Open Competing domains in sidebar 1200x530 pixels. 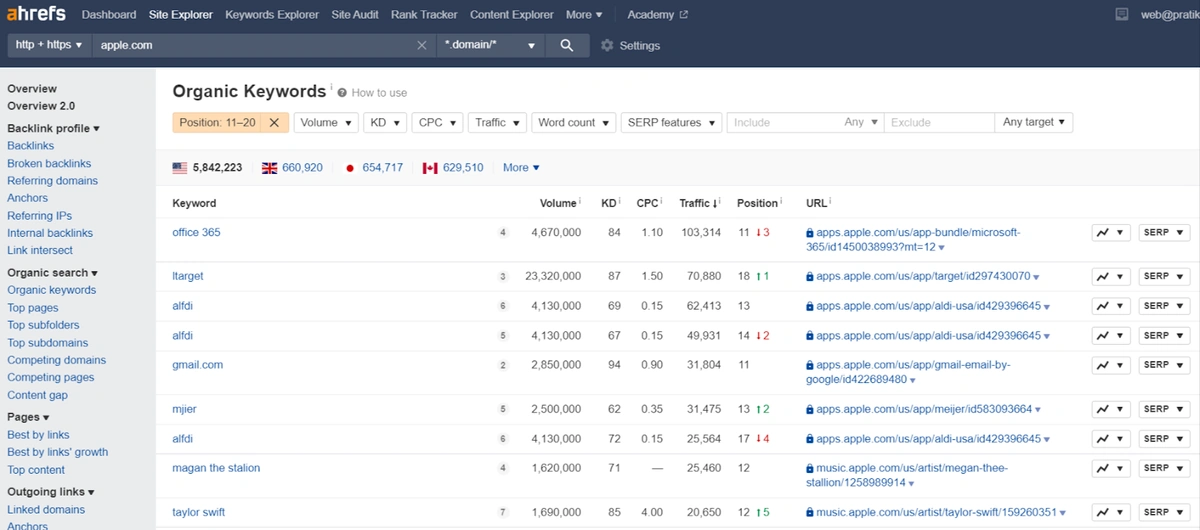pos(56,360)
